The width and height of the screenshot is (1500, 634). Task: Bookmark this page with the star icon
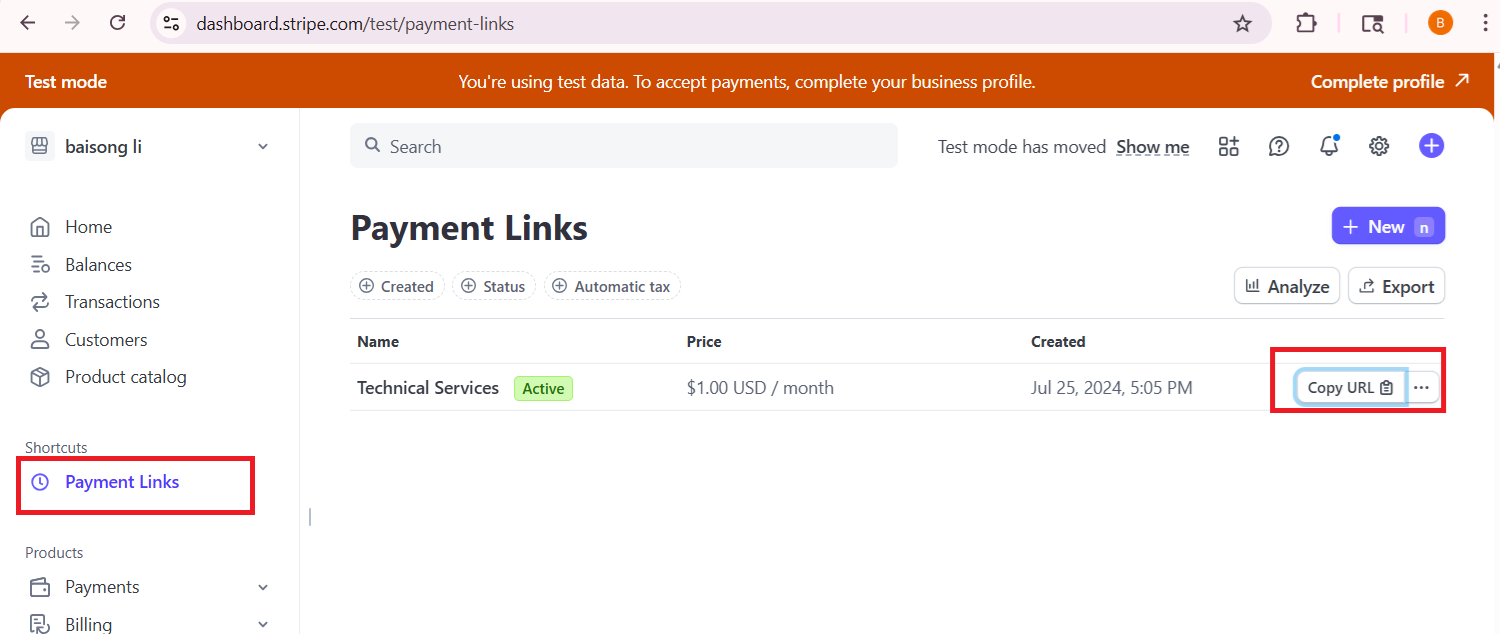1242,23
